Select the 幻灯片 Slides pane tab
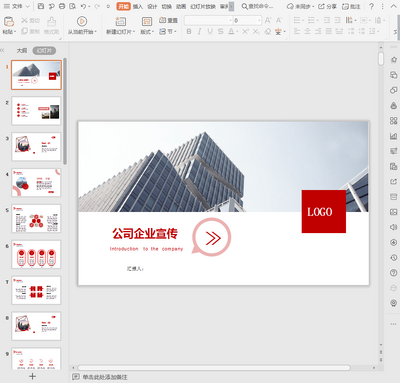The image size is (400, 383). point(44,51)
